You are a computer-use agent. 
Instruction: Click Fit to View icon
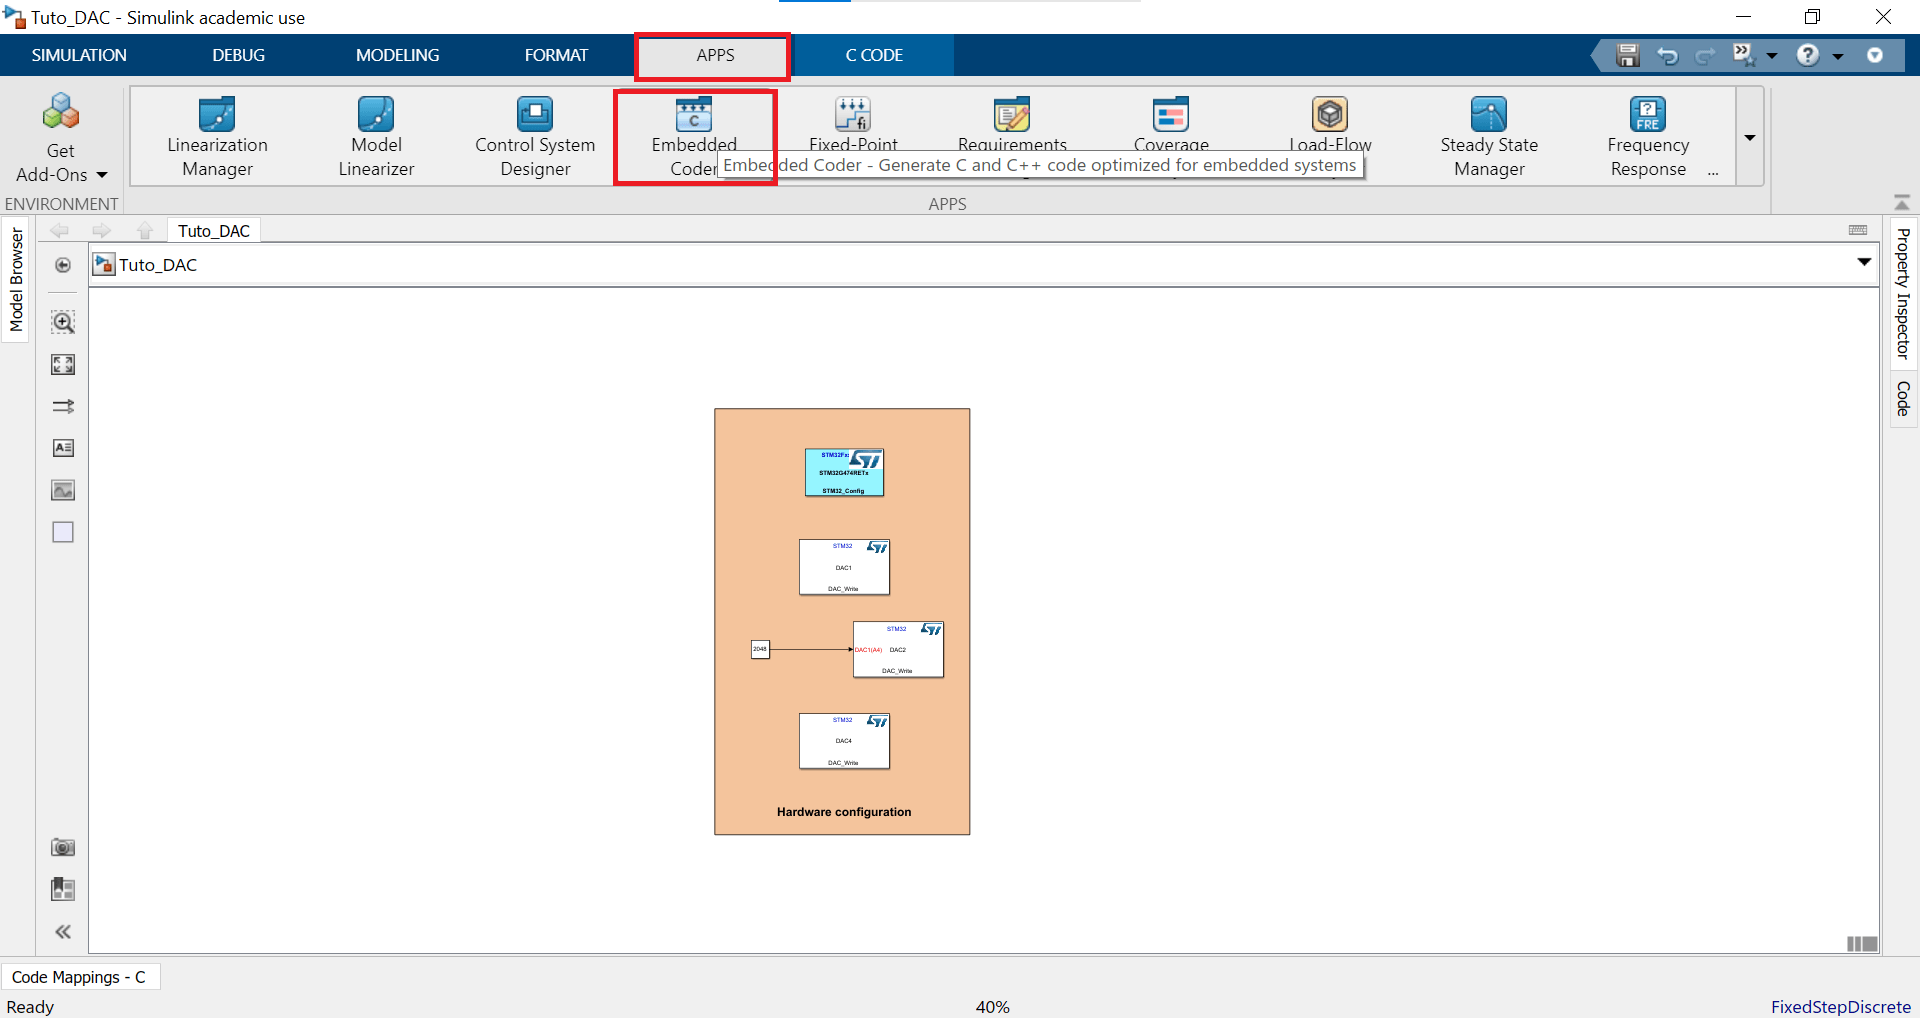tap(63, 364)
